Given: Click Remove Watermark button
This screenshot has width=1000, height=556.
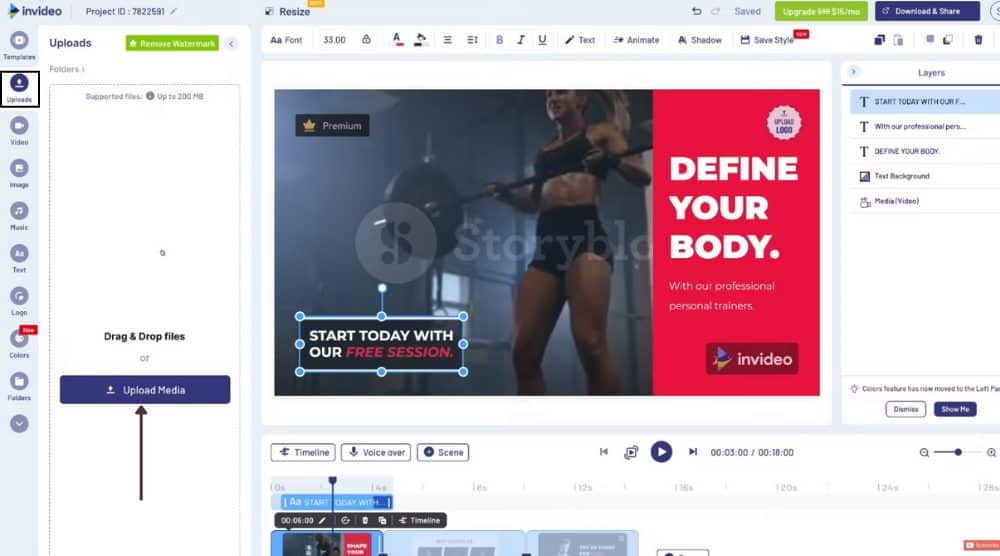Looking at the screenshot, I should (x=172, y=43).
